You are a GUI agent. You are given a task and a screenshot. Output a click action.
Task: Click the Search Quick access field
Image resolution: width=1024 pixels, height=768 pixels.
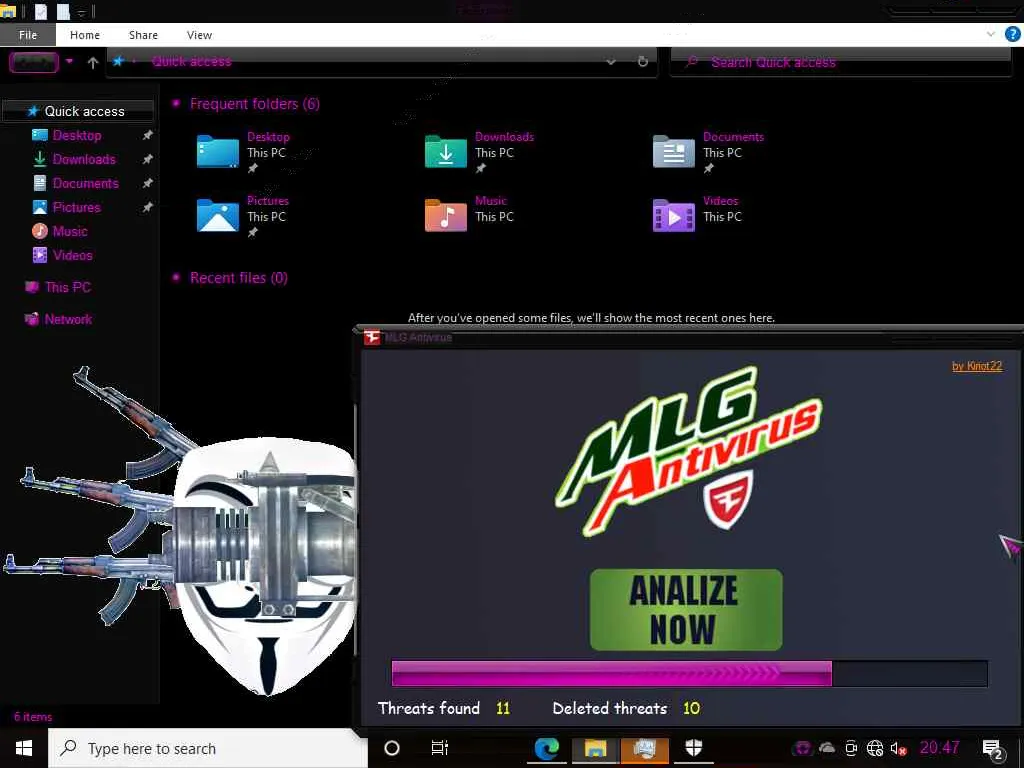841,62
